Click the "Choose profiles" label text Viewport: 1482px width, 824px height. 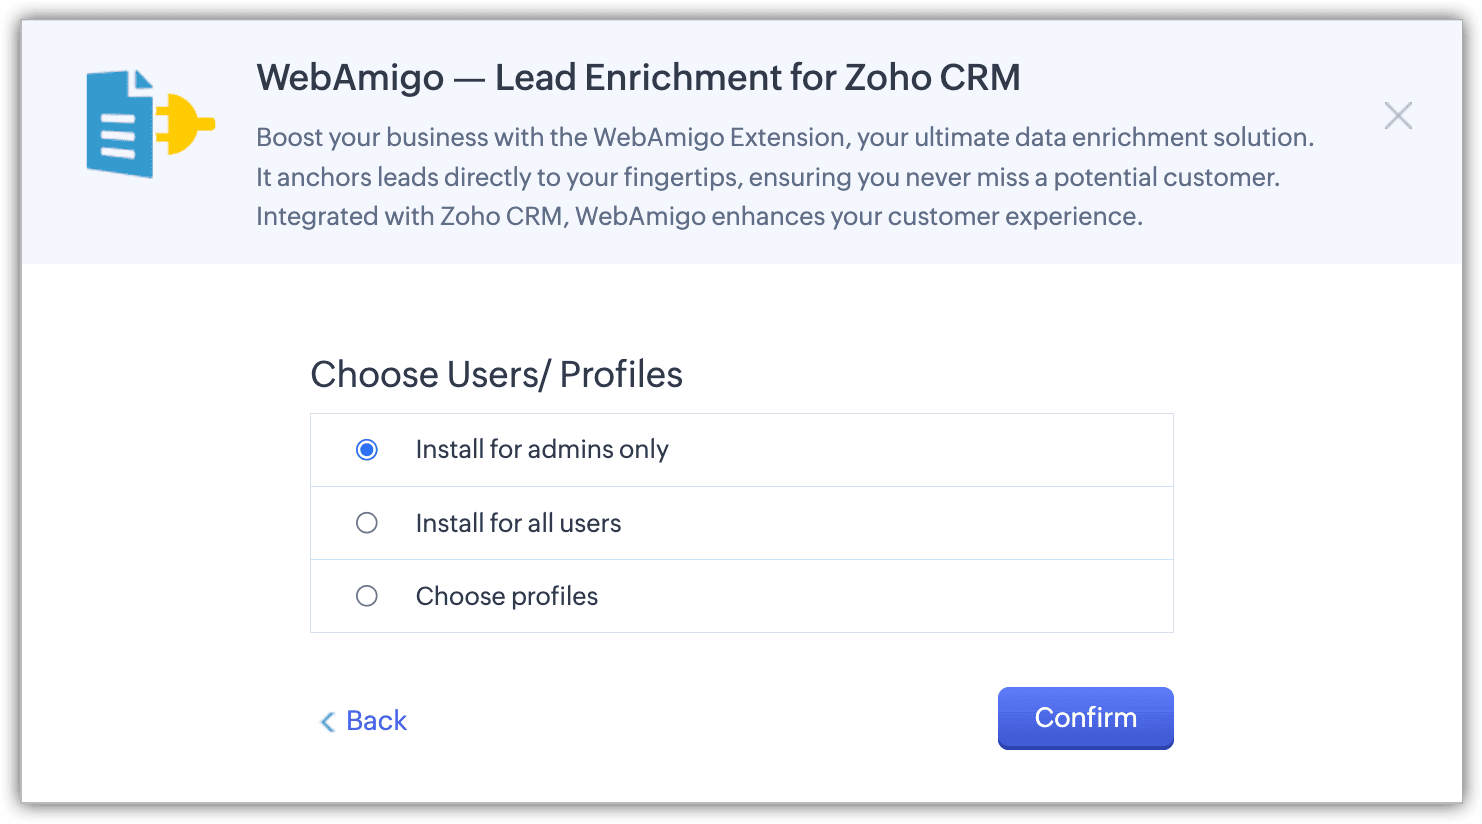point(507,596)
